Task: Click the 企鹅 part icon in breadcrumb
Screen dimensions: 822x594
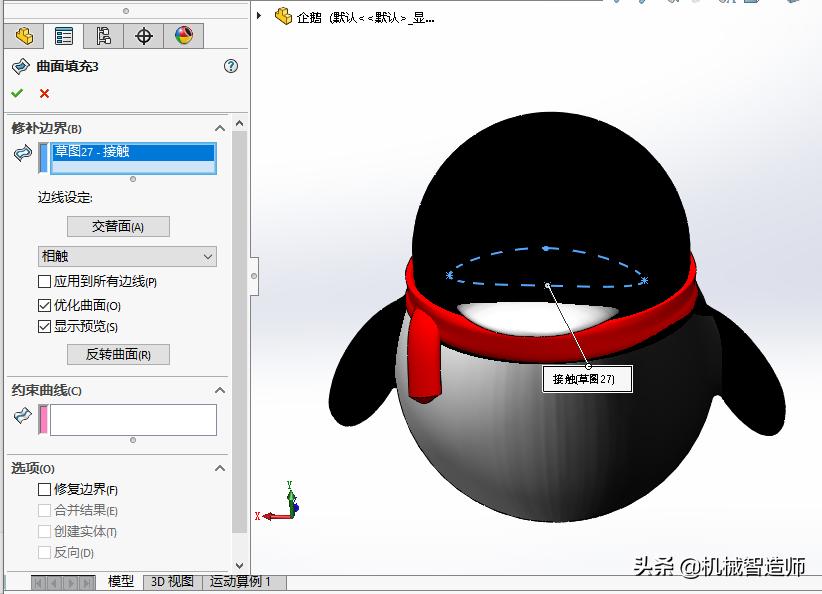Action: 284,16
